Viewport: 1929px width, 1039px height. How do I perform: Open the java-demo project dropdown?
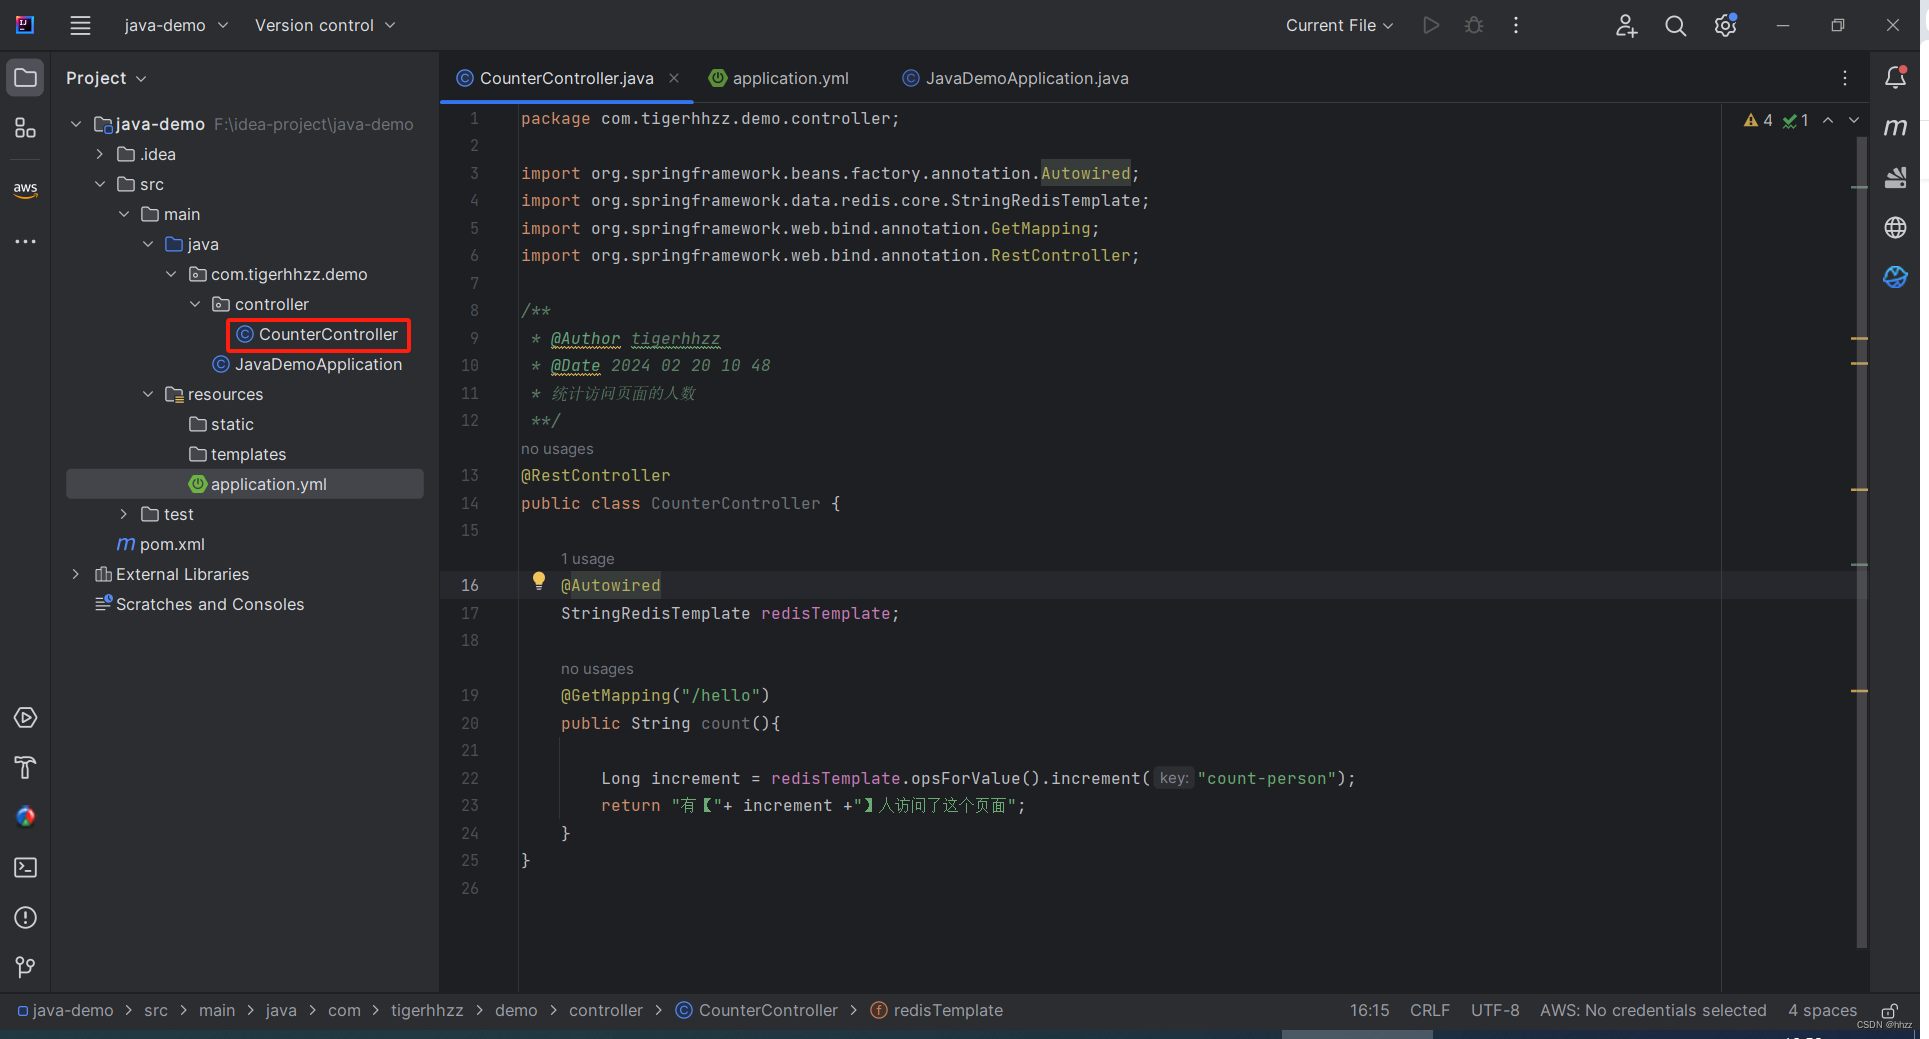tap(176, 25)
